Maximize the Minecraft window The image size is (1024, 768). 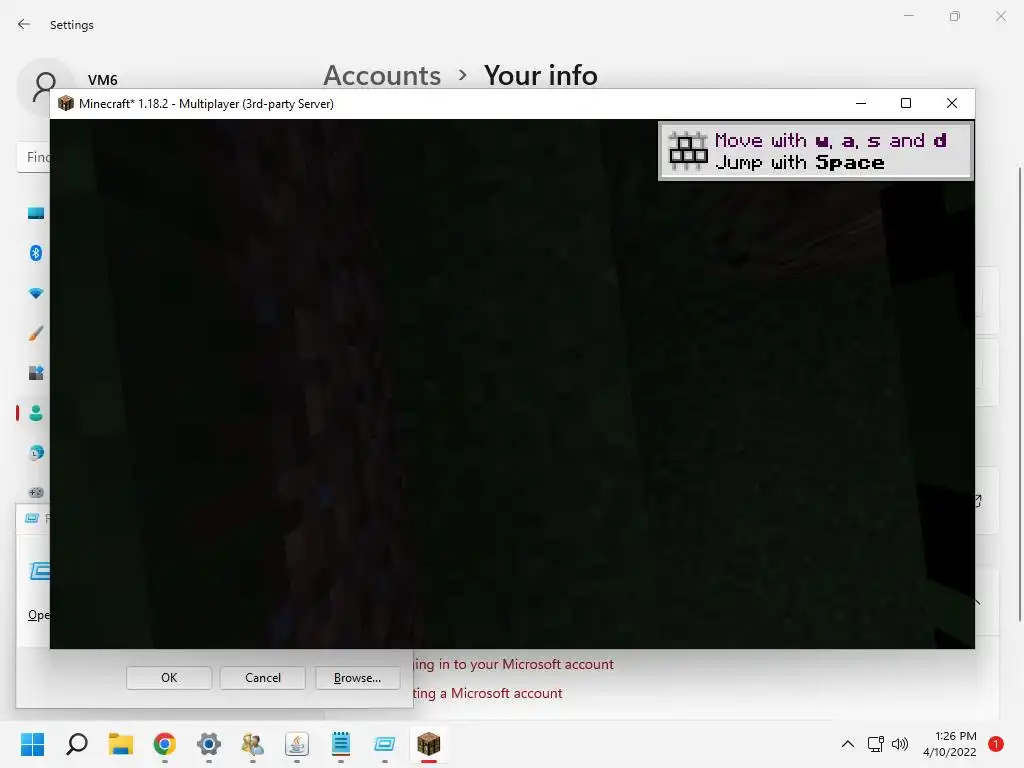[906, 103]
